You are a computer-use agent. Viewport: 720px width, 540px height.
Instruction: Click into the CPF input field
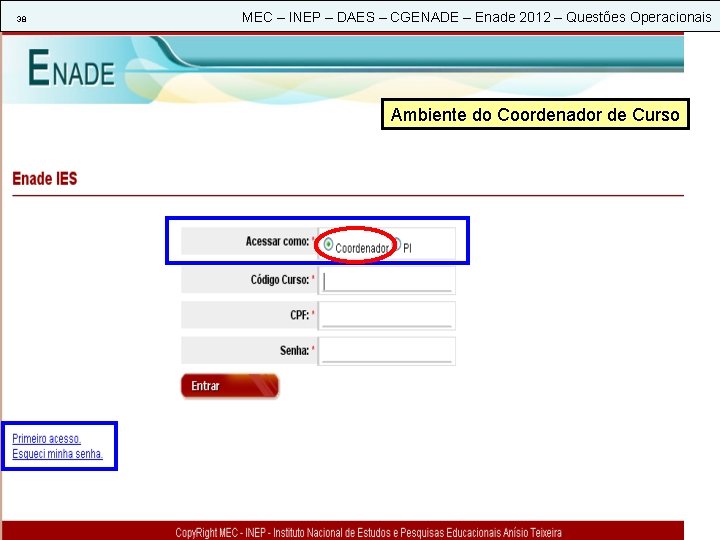pyautogui.click(x=387, y=315)
